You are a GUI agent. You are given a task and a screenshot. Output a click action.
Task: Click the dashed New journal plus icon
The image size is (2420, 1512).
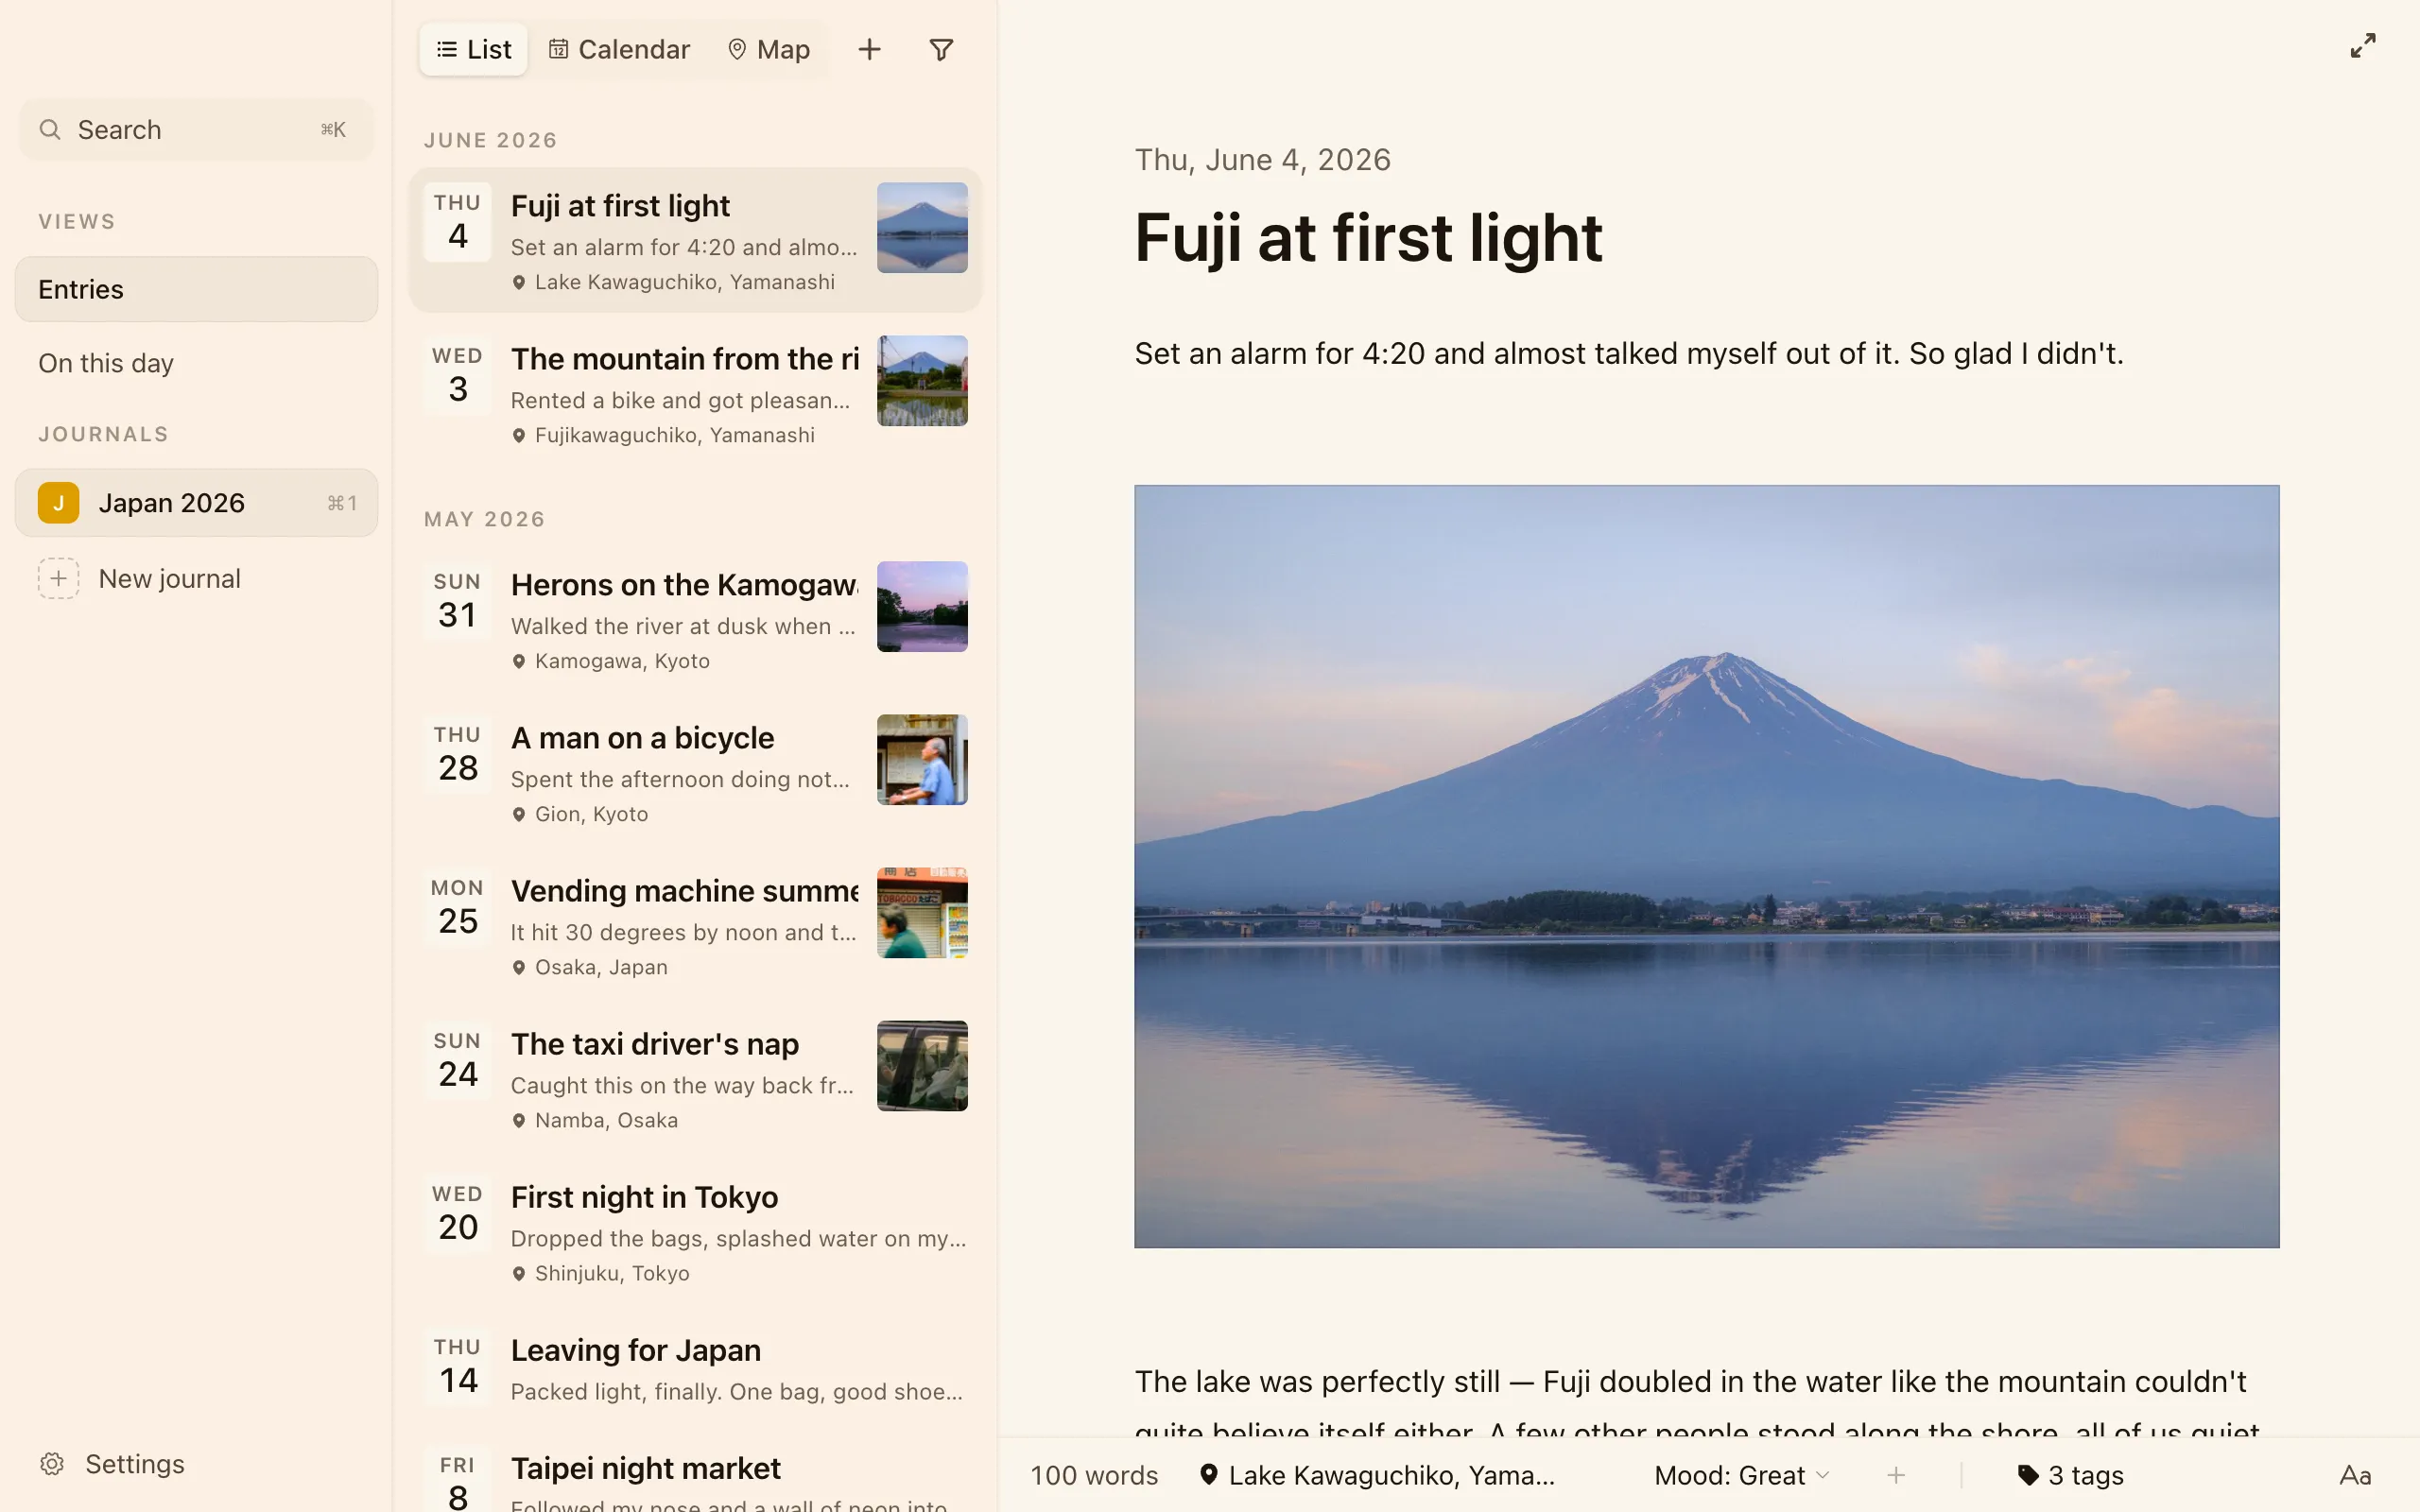click(x=58, y=578)
